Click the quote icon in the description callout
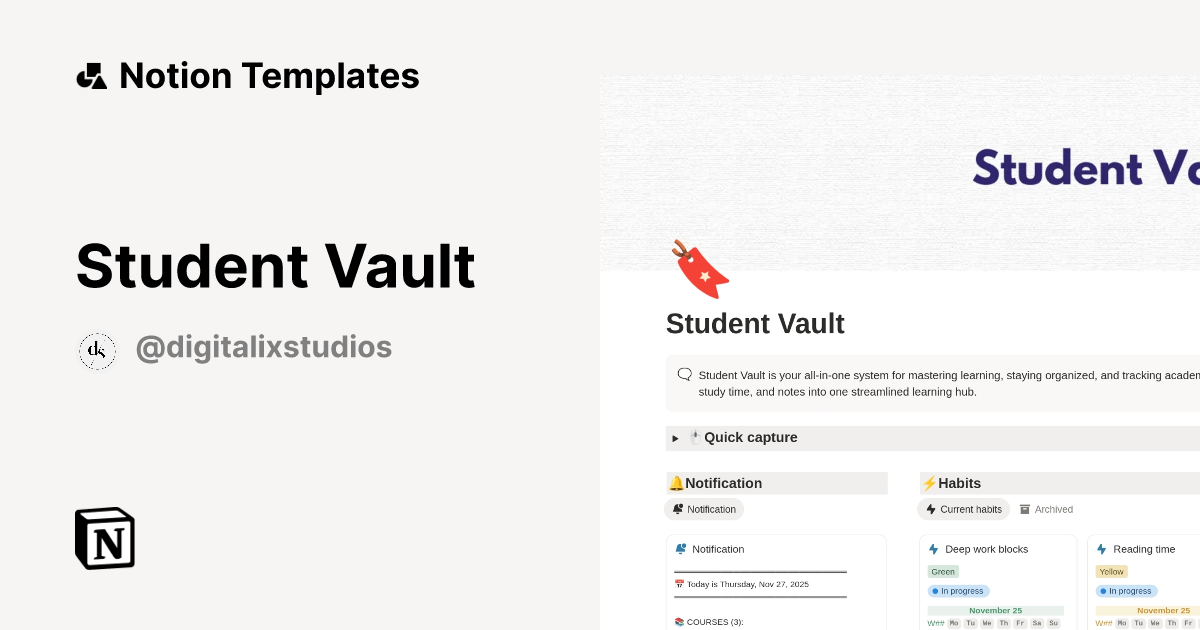The height and width of the screenshot is (630, 1200). pyautogui.click(x=684, y=373)
